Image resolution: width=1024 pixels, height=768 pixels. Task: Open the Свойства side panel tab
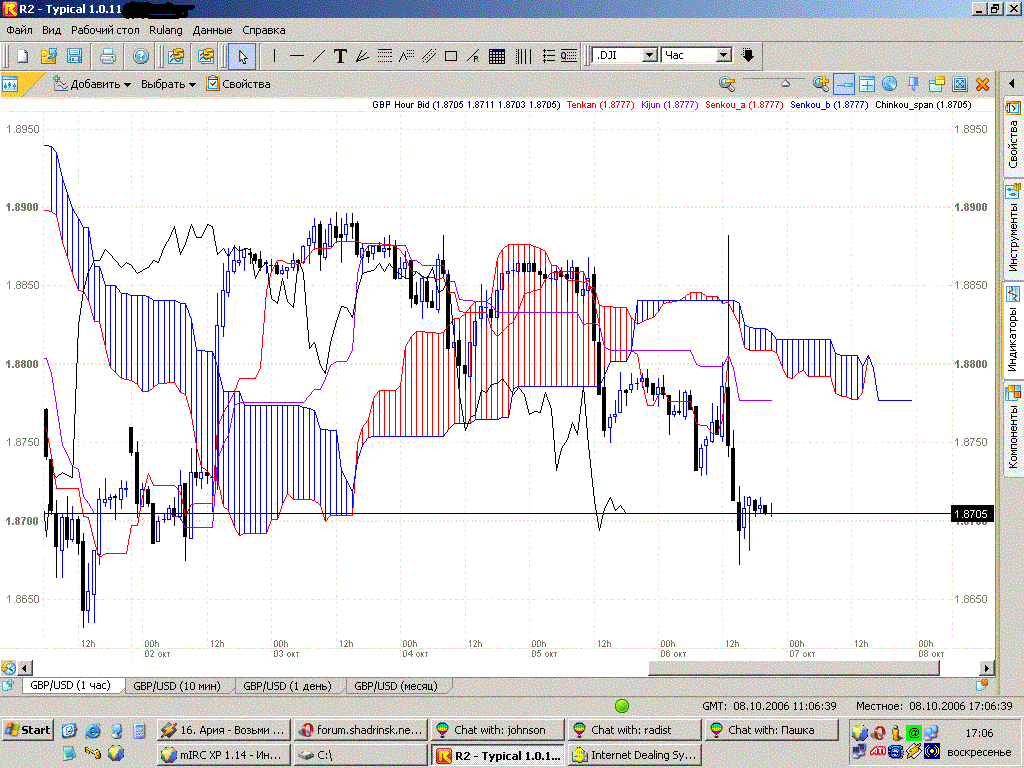[x=1013, y=136]
